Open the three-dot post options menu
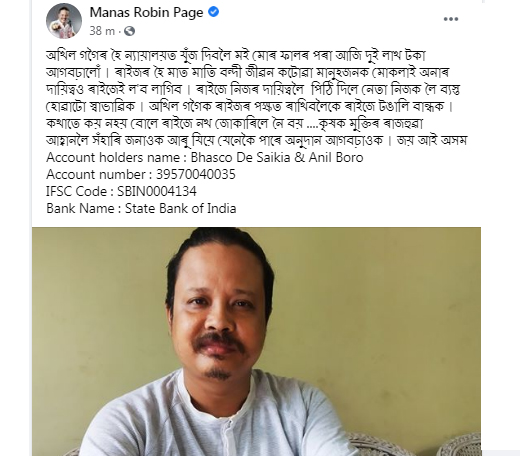This screenshot has width=520, height=456. [x=451, y=19]
